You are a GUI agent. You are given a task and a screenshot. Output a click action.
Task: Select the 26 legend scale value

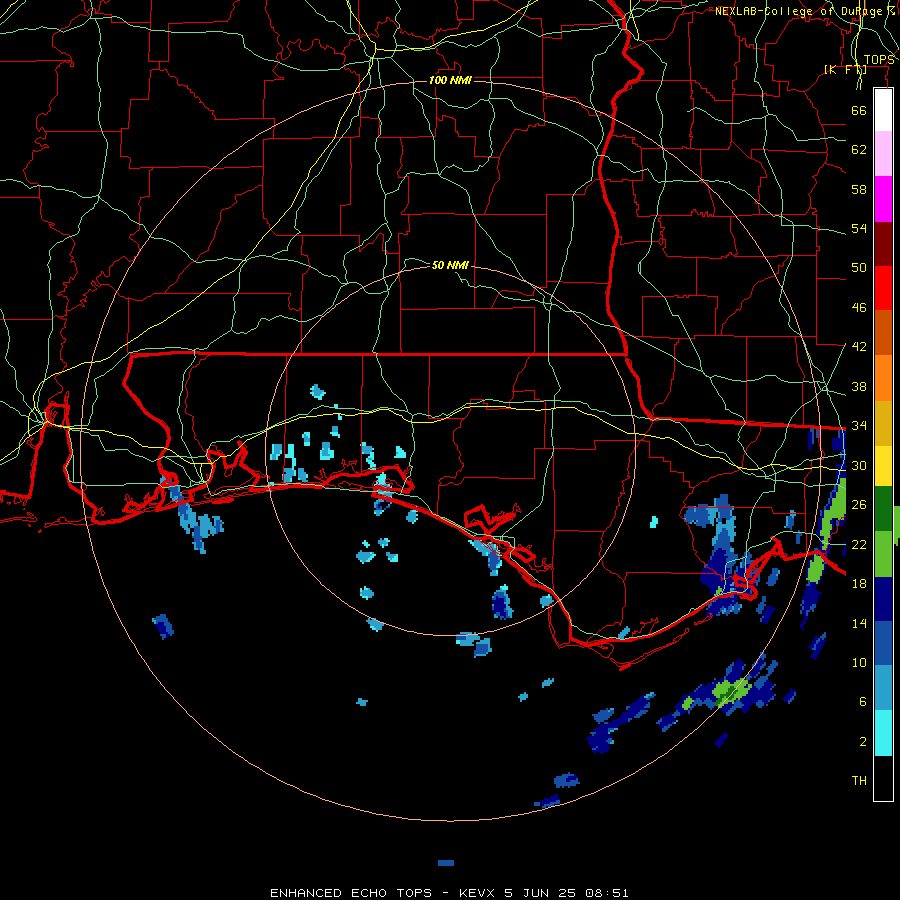859,505
